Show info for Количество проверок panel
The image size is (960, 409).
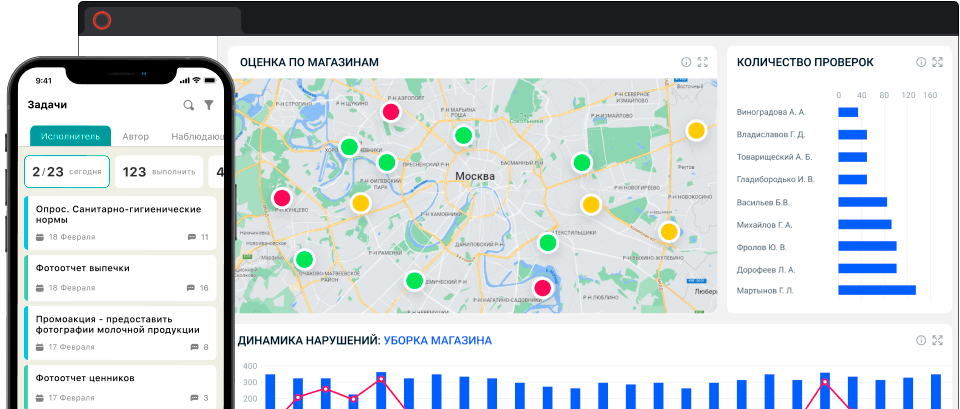(921, 62)
